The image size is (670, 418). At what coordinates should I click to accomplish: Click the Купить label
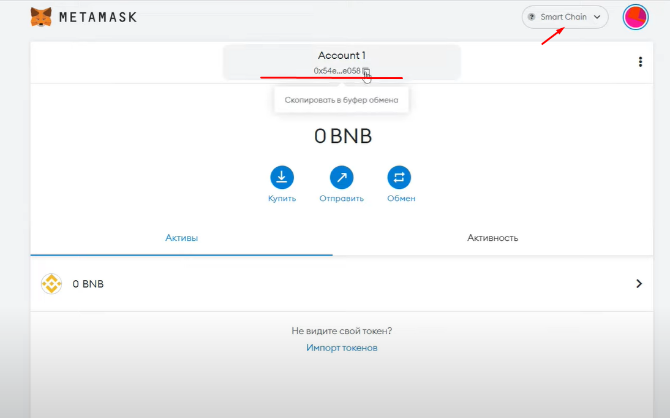pos(282,199)
